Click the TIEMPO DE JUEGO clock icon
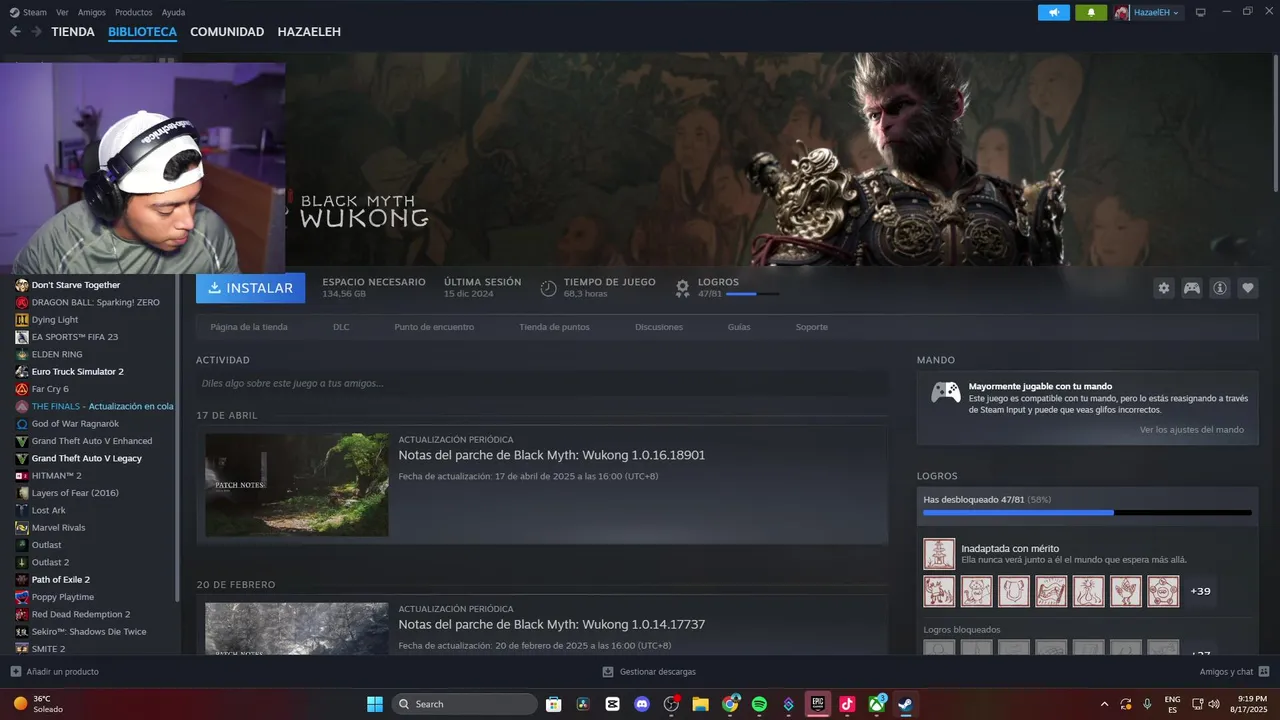The image size is (1280, 720). (548, 288)
